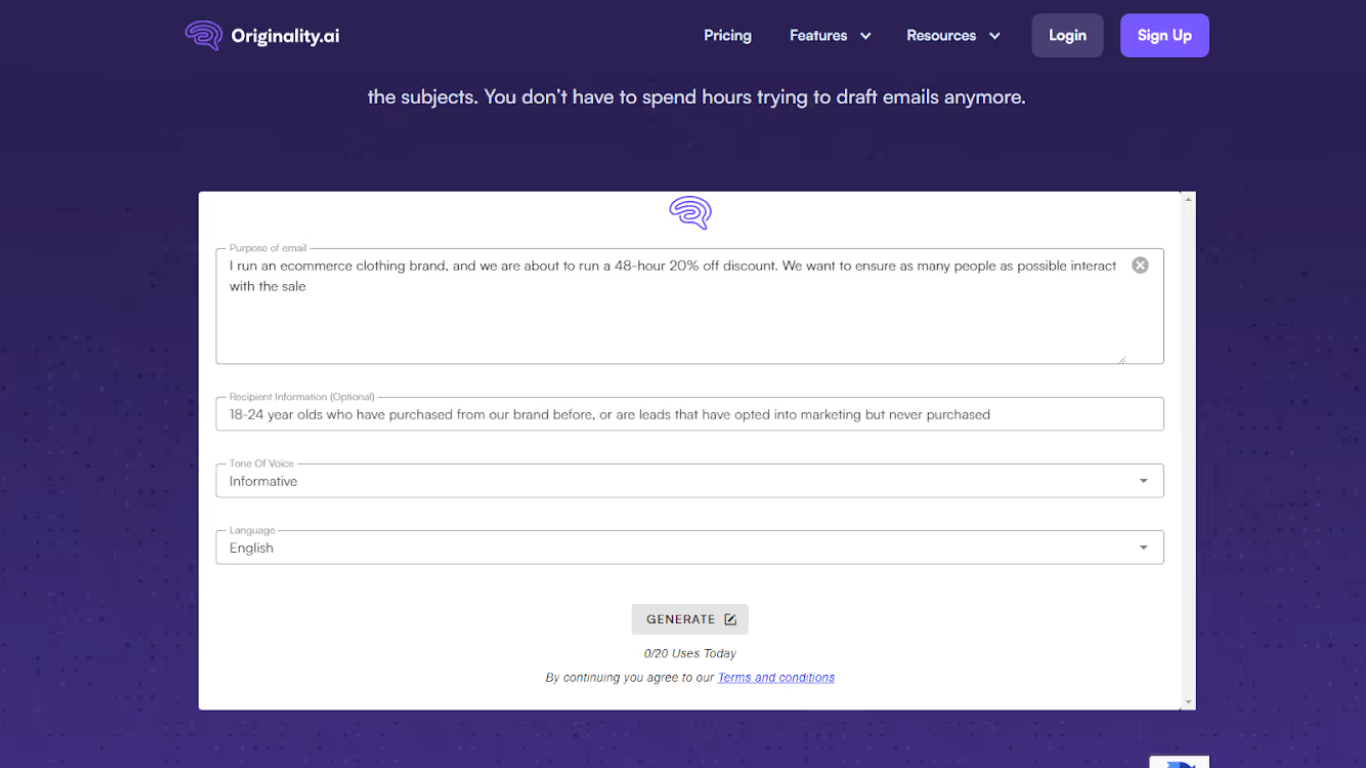Viewport: 1366px width, 768px height.
Task: Click the Originality.ai brain logo in header
Action: tap(203, 35)
